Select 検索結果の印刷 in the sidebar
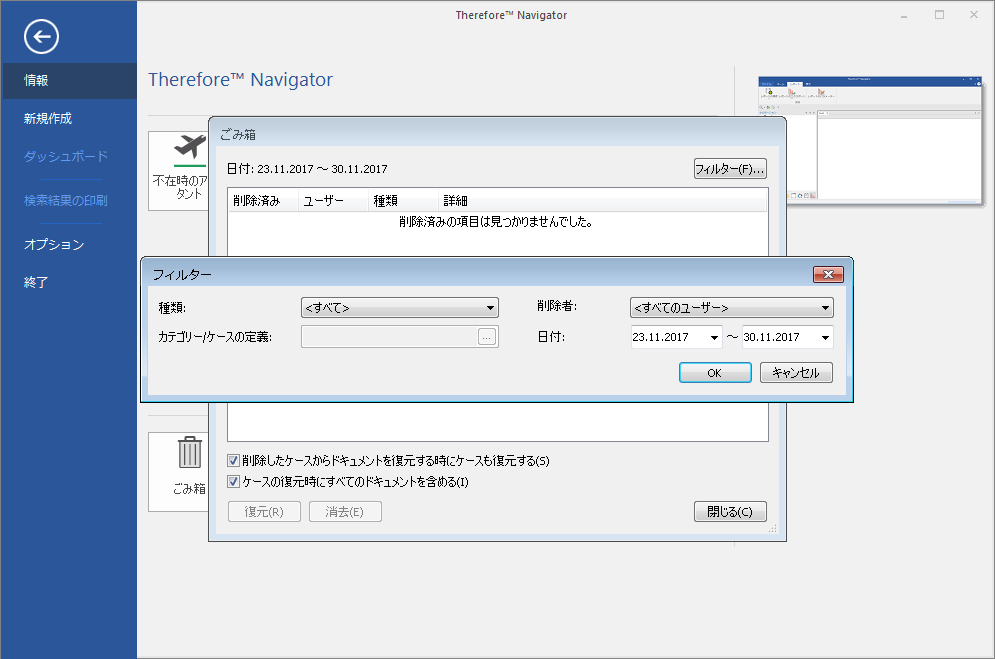Screen dimensions: 995x659 click(66, 200)
